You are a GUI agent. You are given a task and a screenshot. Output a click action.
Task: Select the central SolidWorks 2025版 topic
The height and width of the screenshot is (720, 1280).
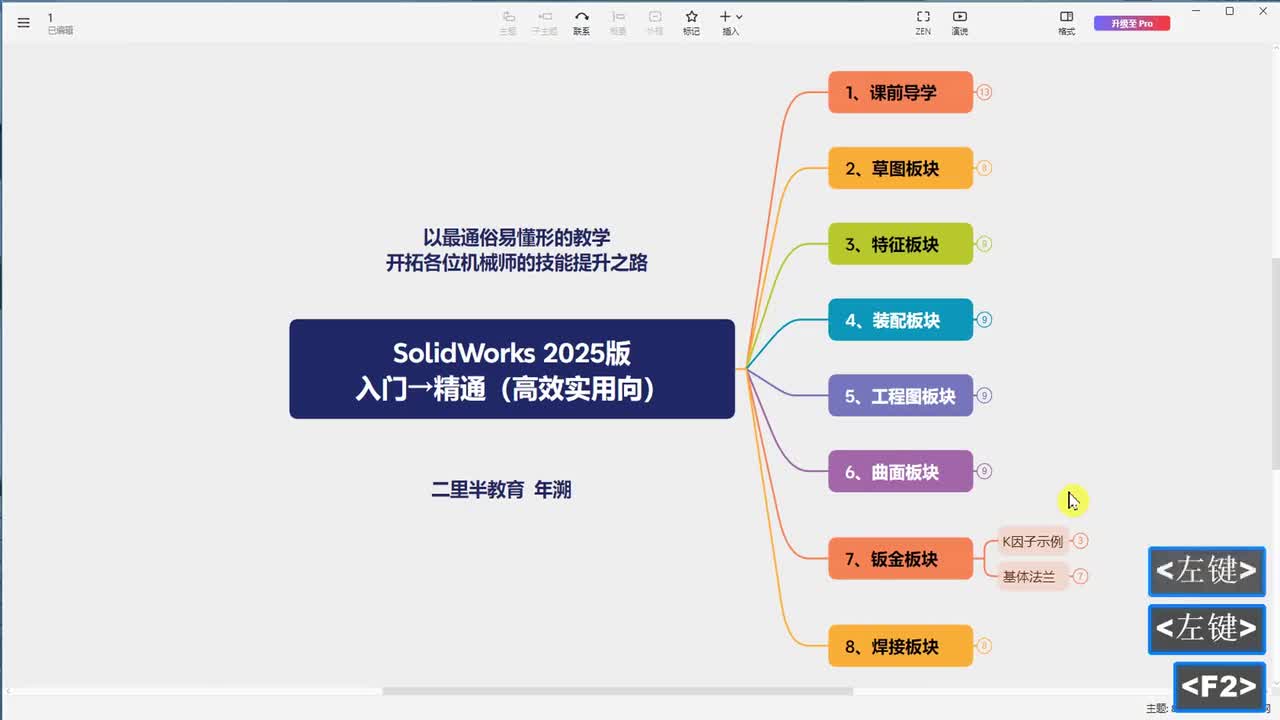(512, 369)
